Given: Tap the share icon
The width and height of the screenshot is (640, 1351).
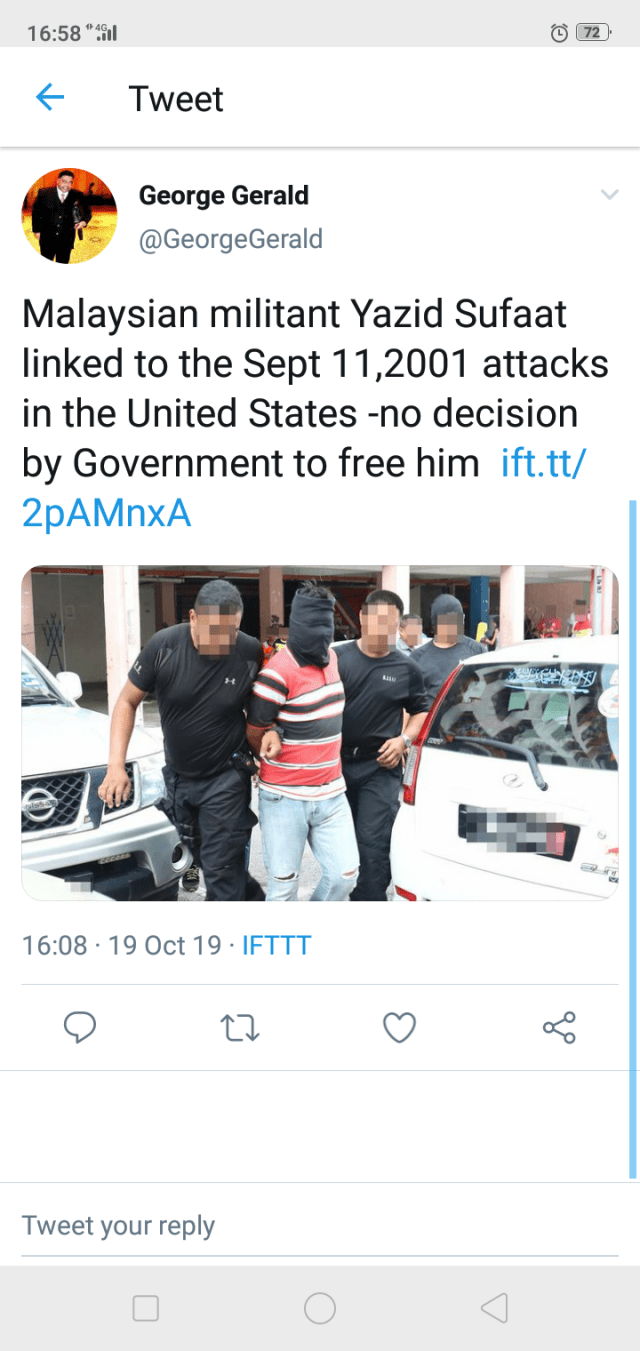Looking at the screenshot, I should pyautogui.click(x=559, y=1027).
